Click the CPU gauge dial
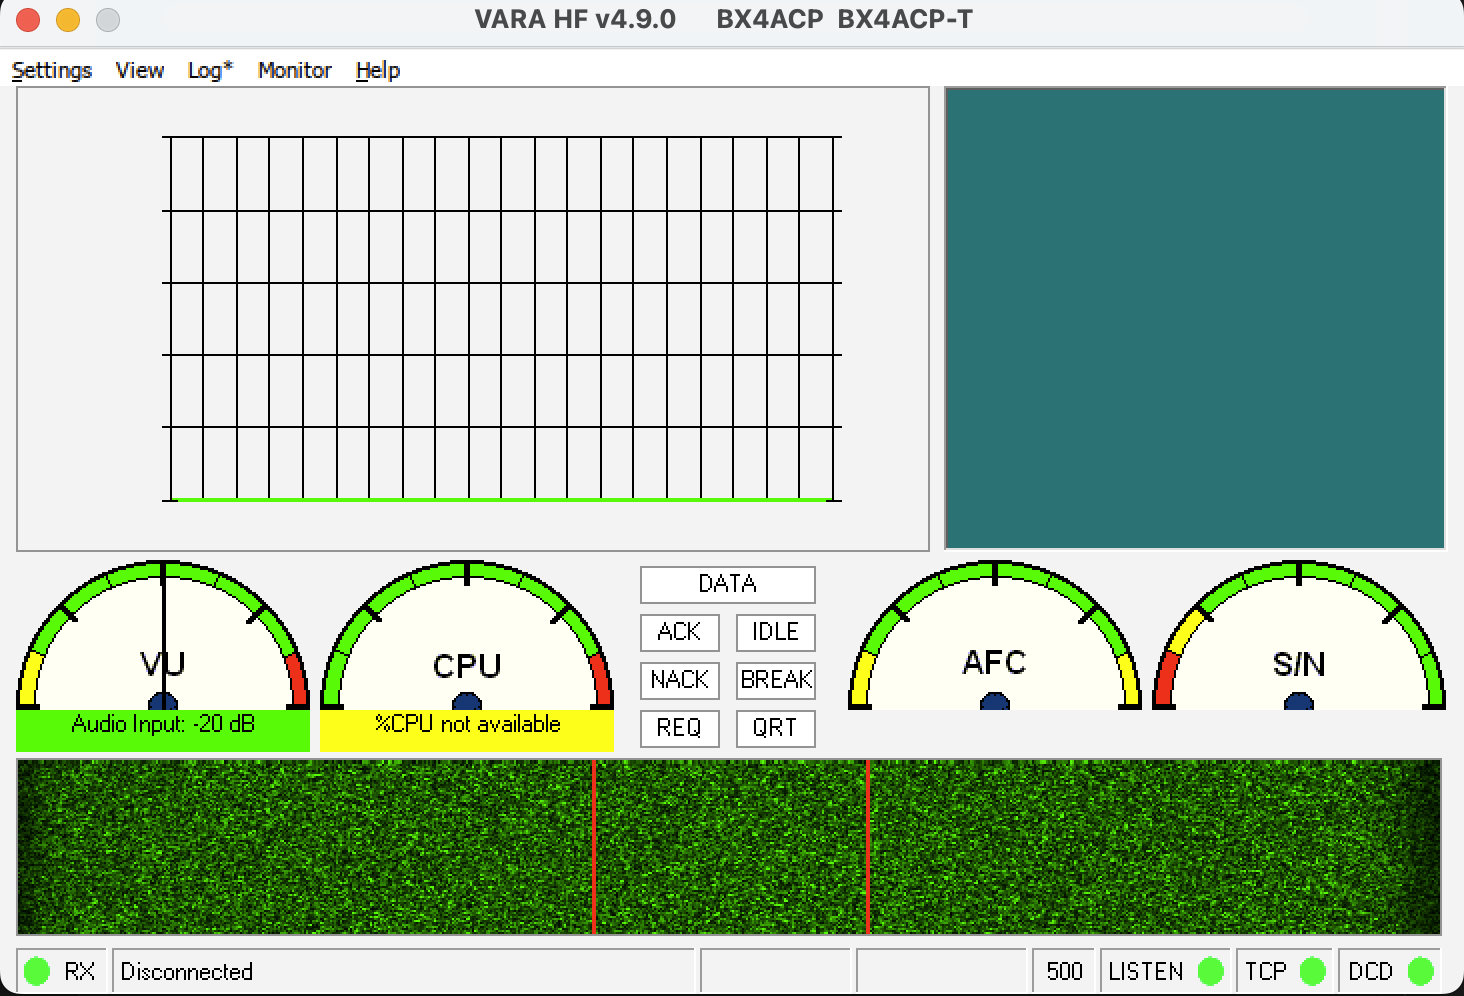 click(x=467, y=640)
